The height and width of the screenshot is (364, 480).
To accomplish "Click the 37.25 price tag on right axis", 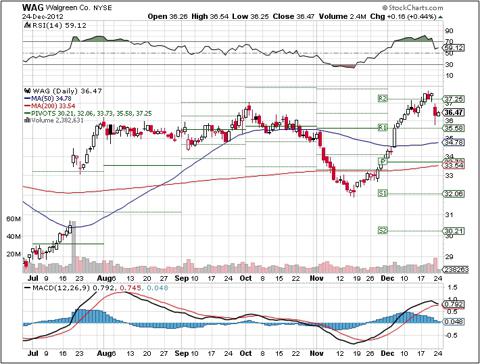I will [x=454, y=99].
